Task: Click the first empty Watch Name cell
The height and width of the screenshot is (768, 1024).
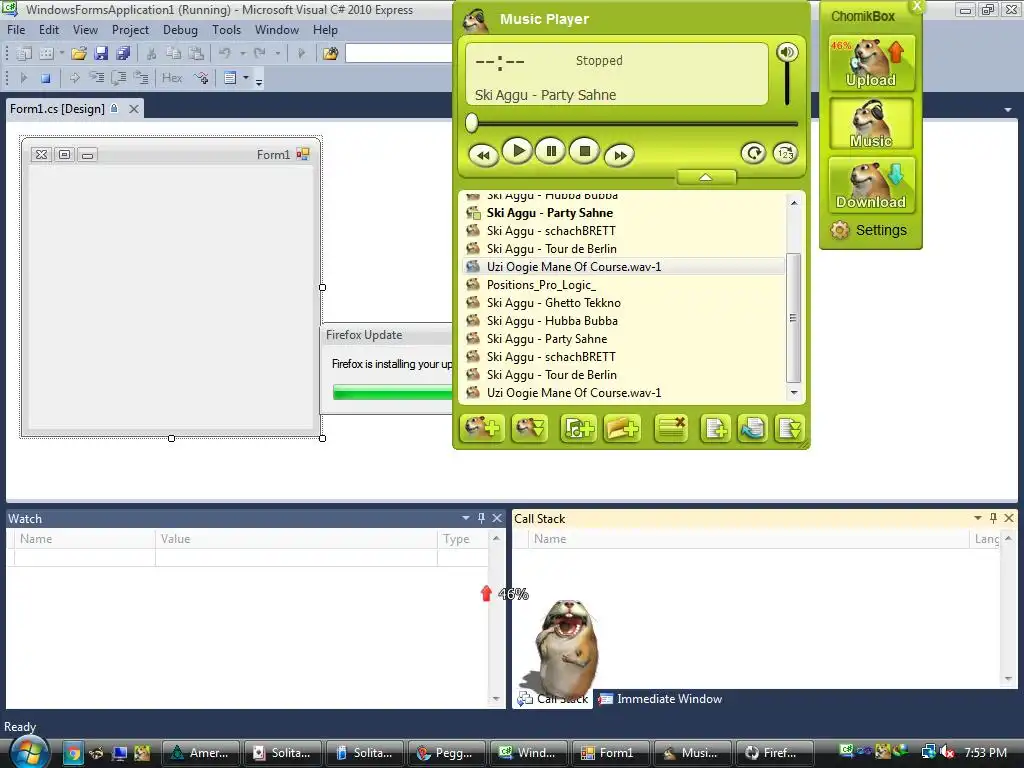Action: pyautogui.click(x=85, y=557)
